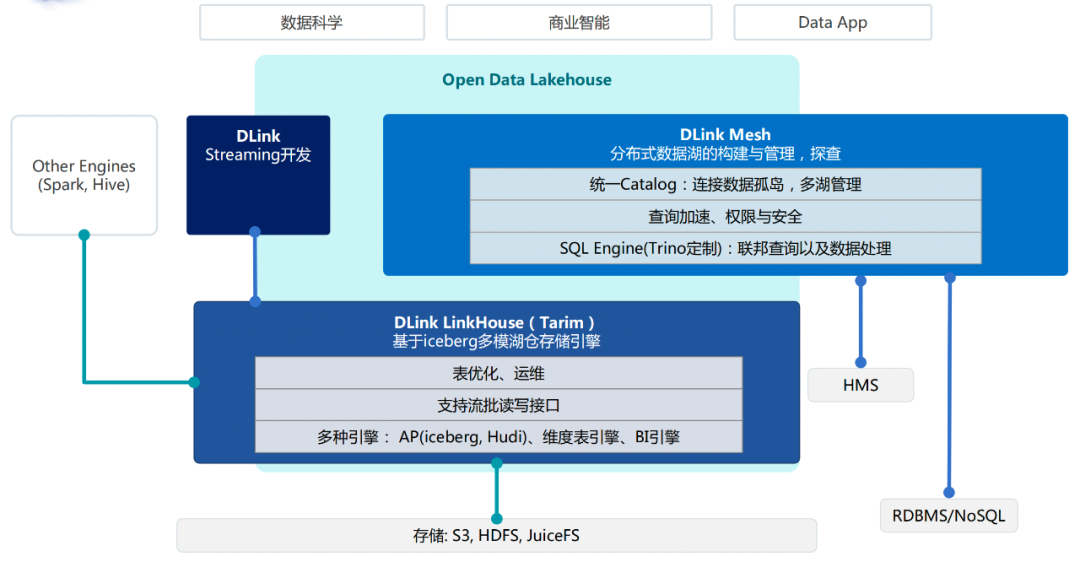1080x562 pixels.
Task: Select the Other Engines (Spark, Hive) box
Action: click(x=84, y=175)
